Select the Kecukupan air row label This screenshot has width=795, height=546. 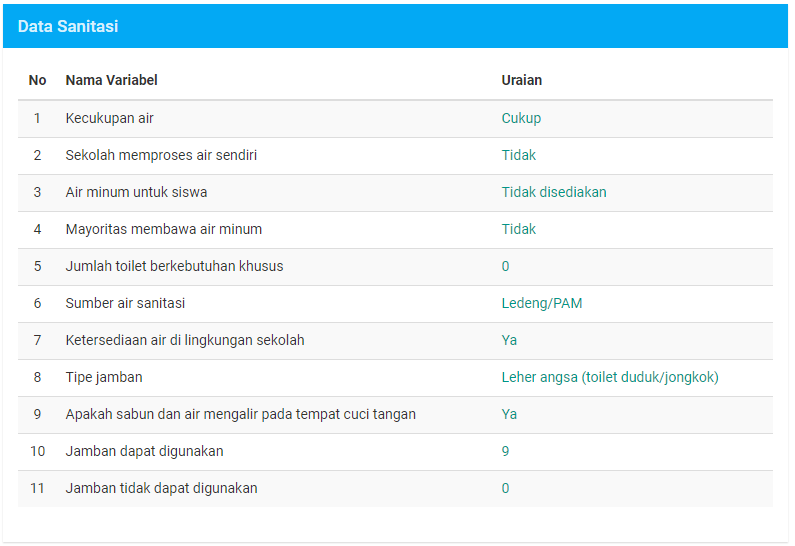coord(109,118)
